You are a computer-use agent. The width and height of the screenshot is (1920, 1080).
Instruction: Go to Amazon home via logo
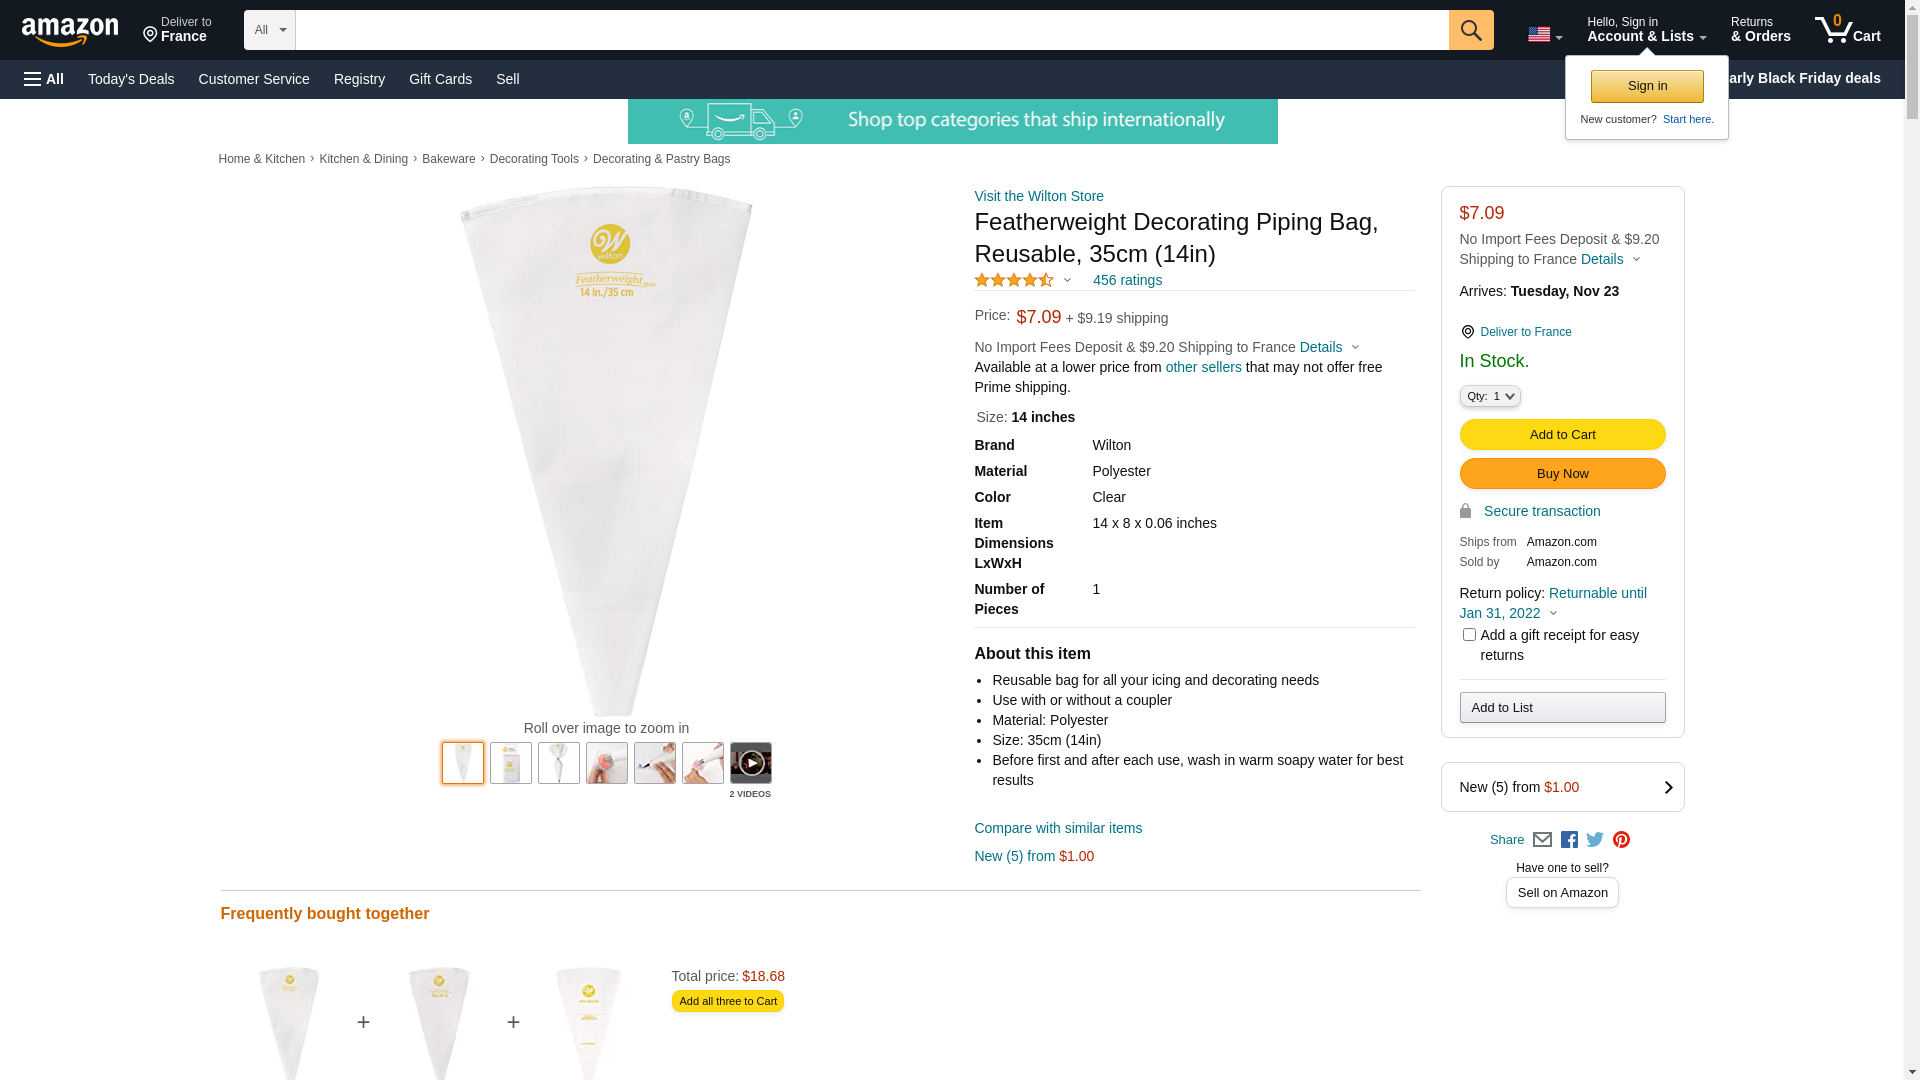point(70,31)
